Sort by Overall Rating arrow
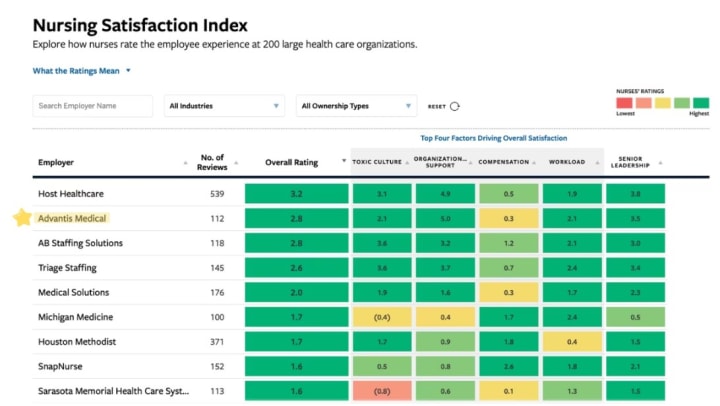This screenshot has width=720, height=406. coord(344,161)
